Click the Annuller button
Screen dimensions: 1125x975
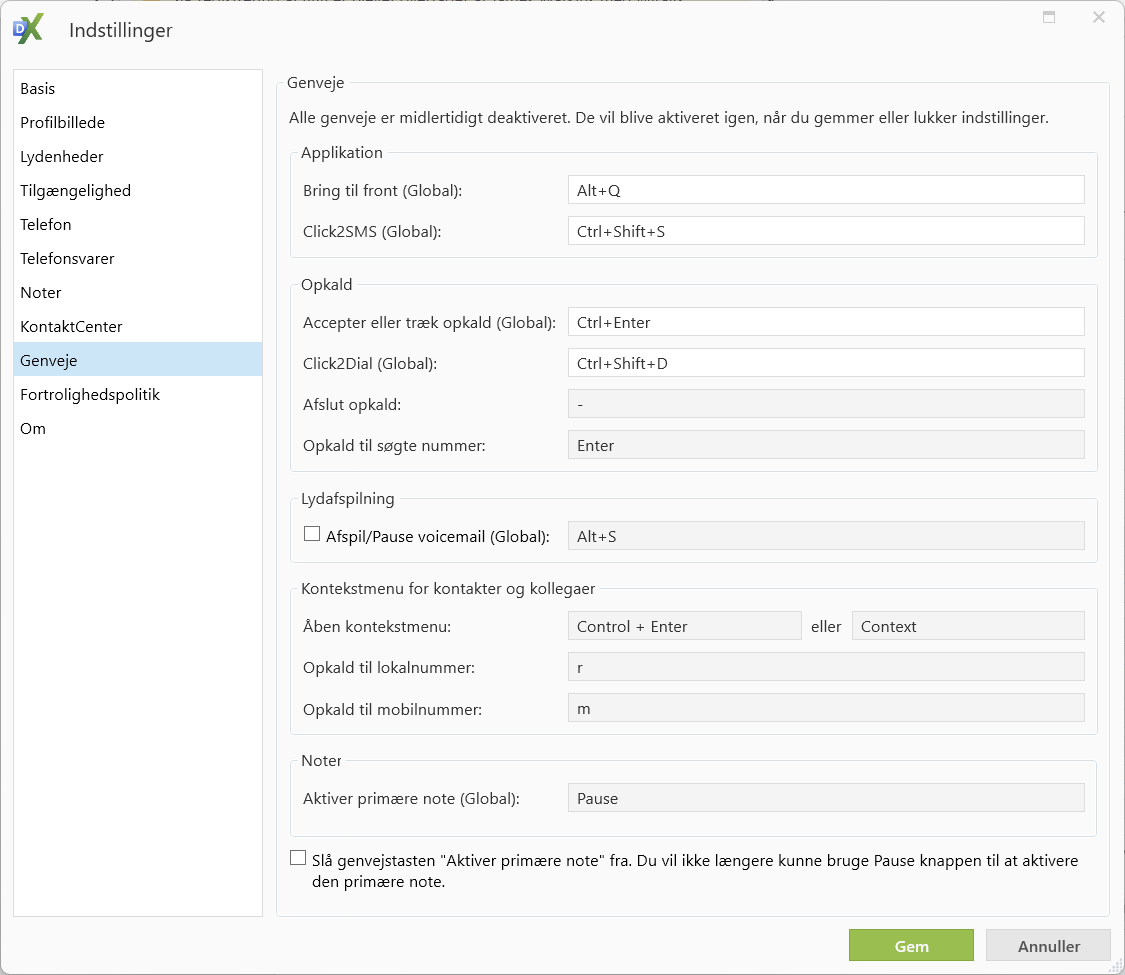[1048, 946]
